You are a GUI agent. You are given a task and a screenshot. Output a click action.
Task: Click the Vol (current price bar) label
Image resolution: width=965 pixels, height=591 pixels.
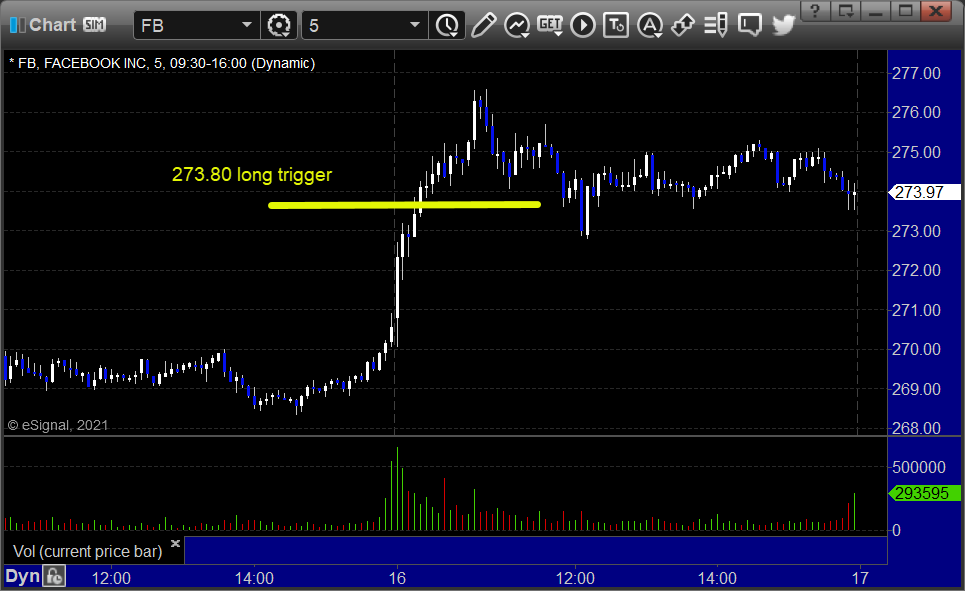click(87, 552)
